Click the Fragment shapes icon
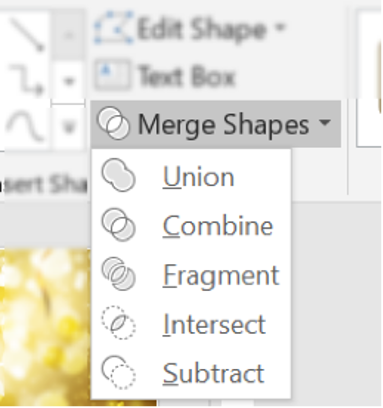Image resolution: width=383 pixels, height=408 pixels. coord(118,274)
